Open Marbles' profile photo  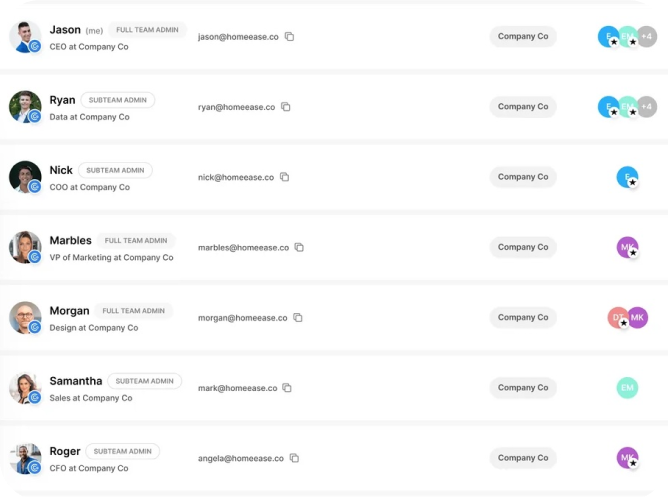pos(25,247)
